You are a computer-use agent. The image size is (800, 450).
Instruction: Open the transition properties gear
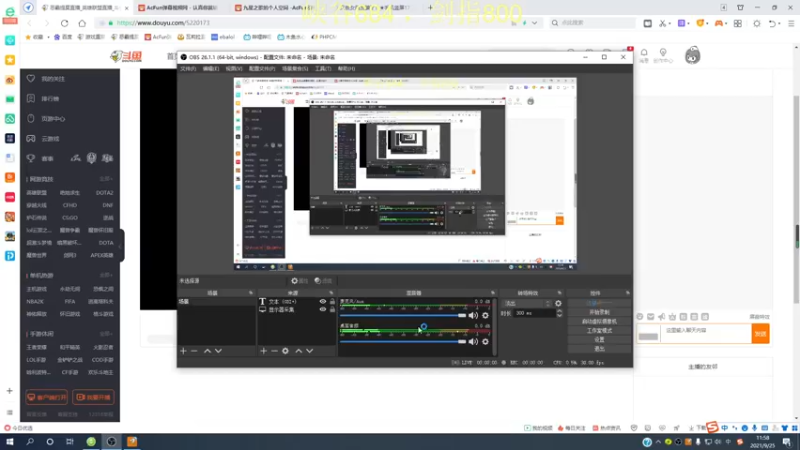[x=558, y=304]
